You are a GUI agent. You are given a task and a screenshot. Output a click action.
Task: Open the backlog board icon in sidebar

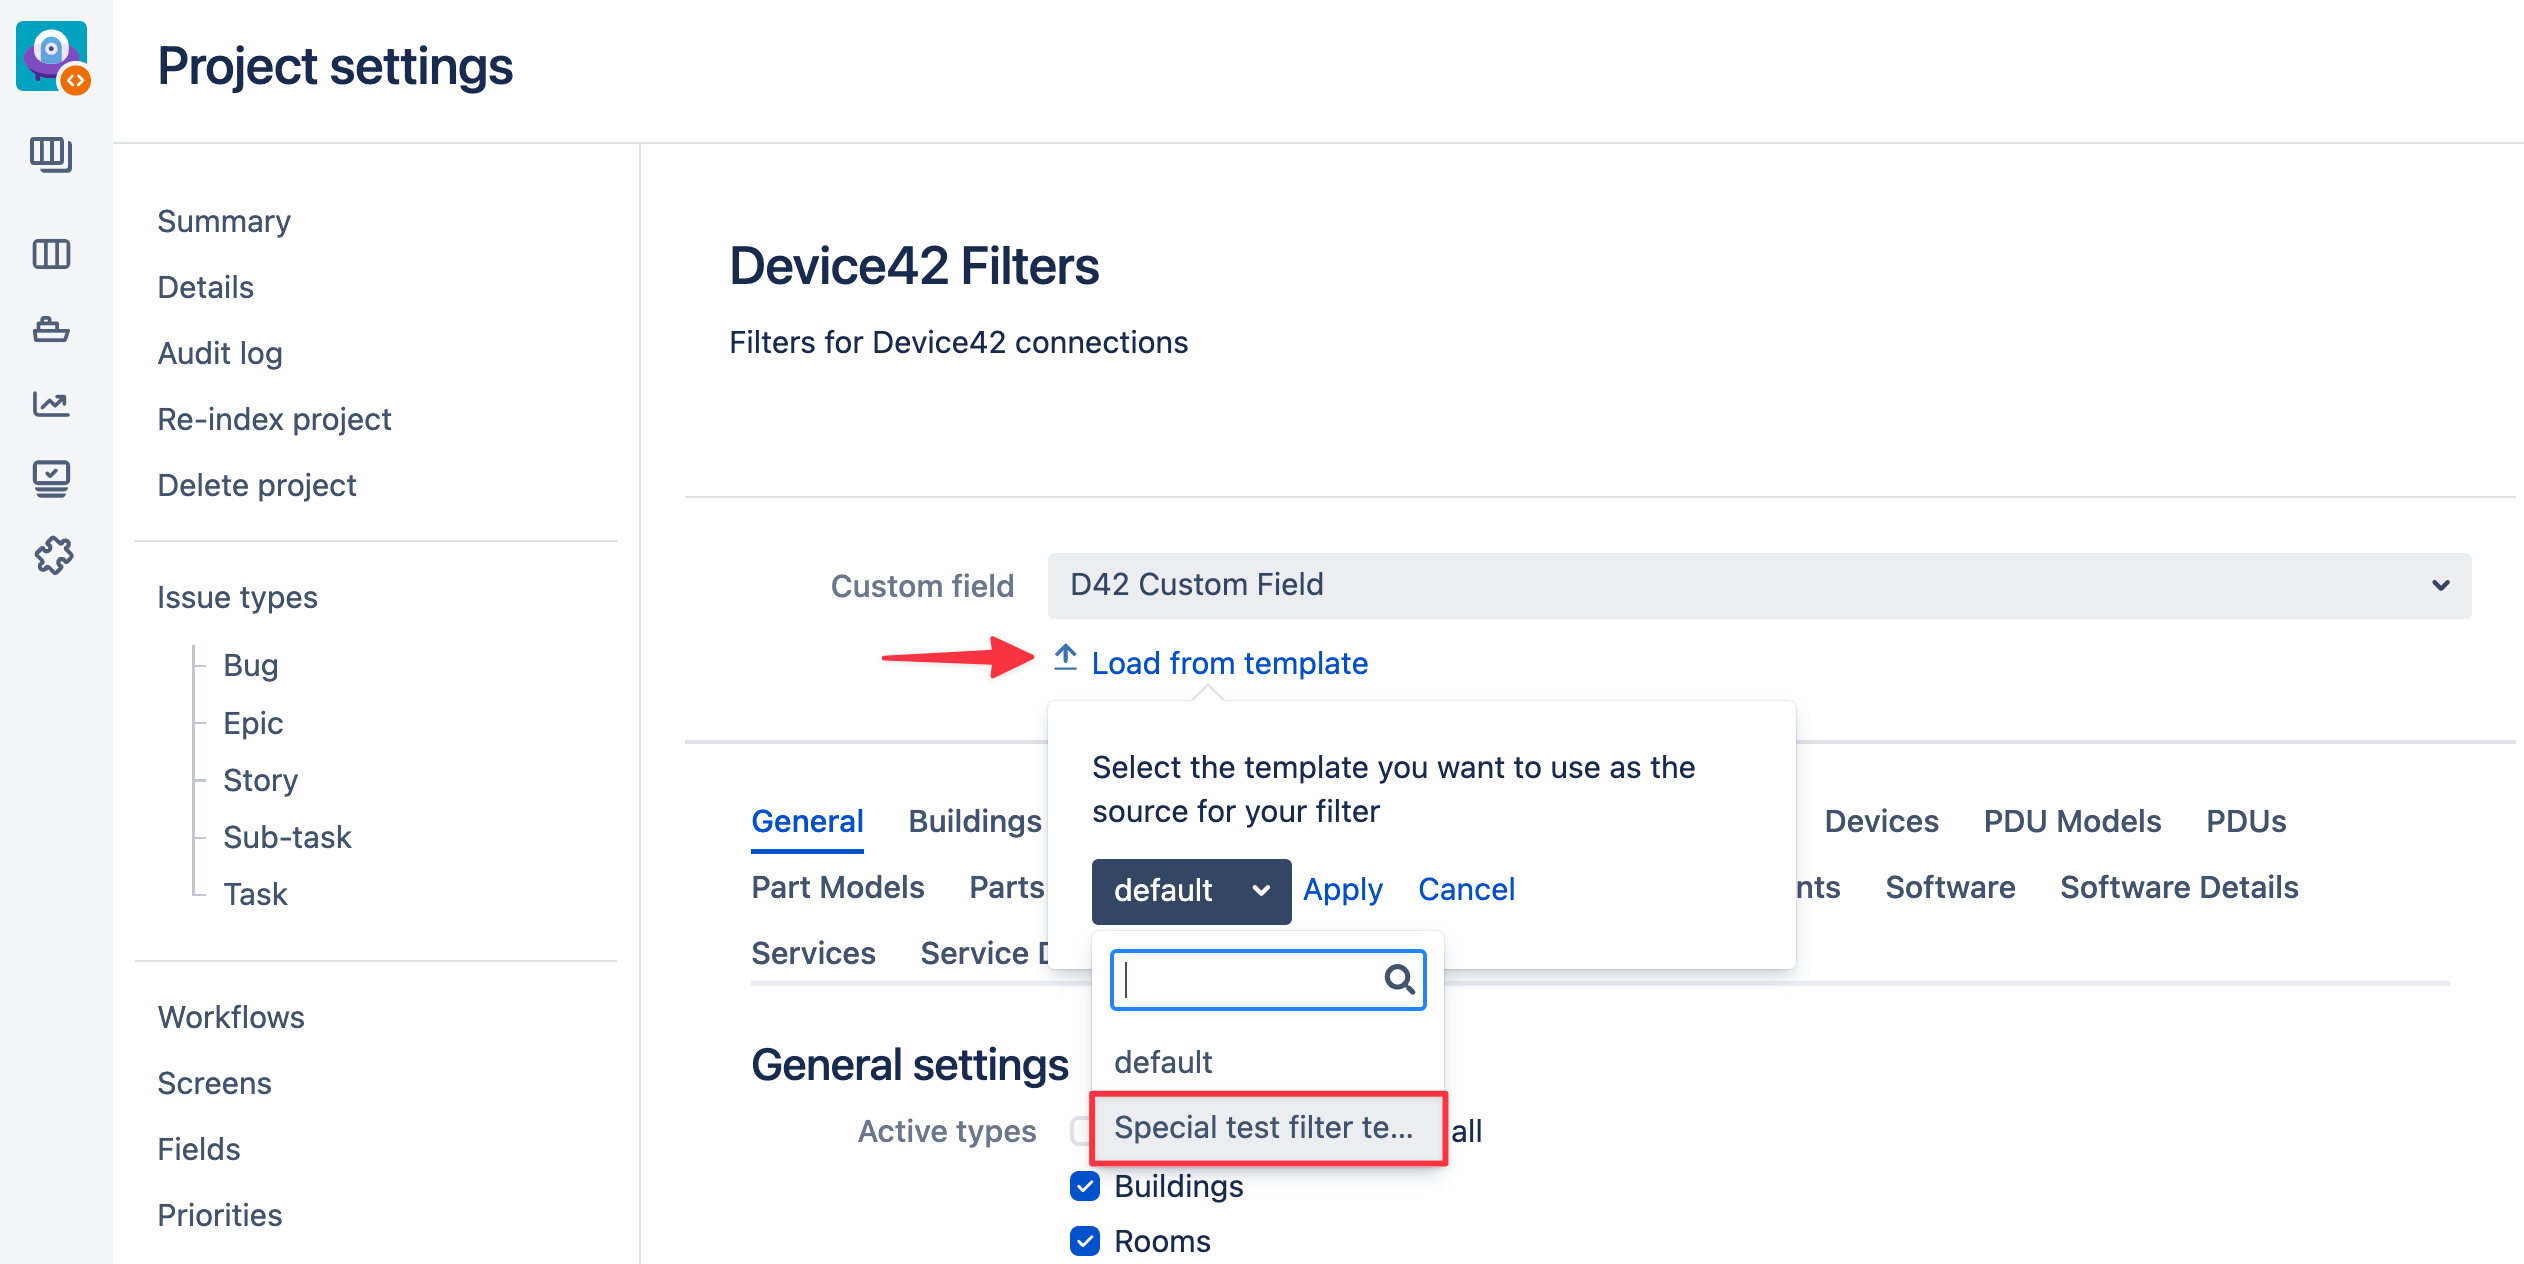pyautogui.click(x=51, y=155)
